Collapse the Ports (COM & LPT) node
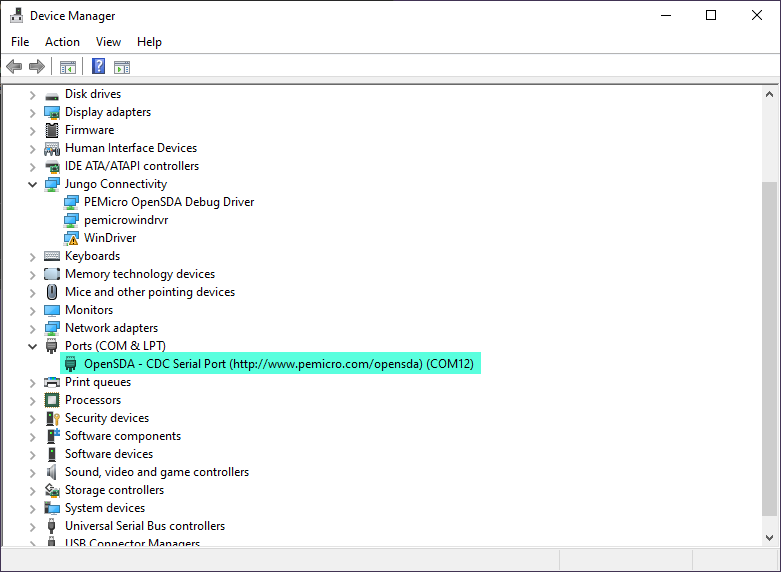Screen dimensions: 781x572 coord(32,346)
